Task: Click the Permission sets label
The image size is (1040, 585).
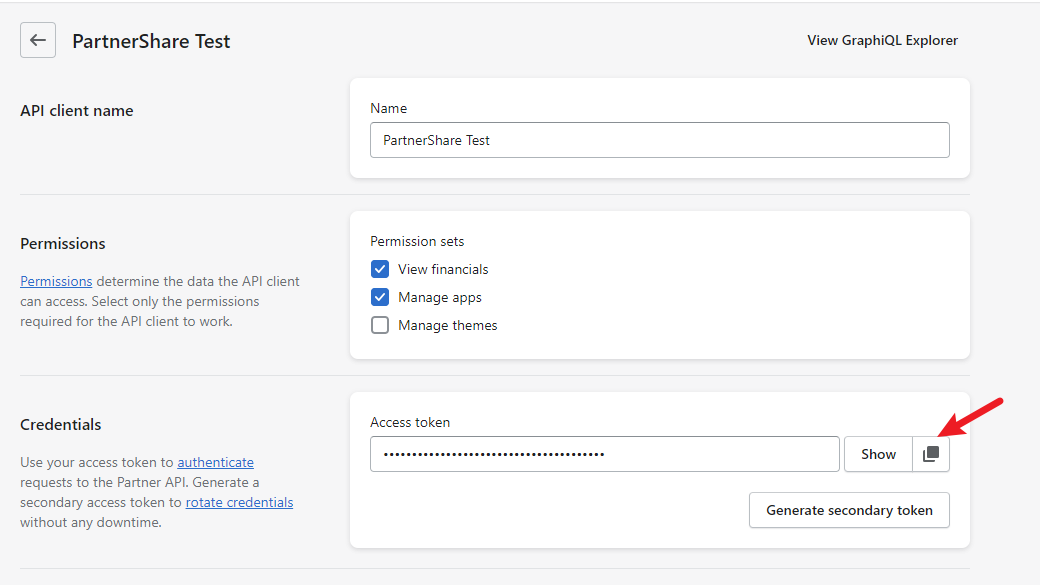Action: pyautogui.click(x=417, y=241)
